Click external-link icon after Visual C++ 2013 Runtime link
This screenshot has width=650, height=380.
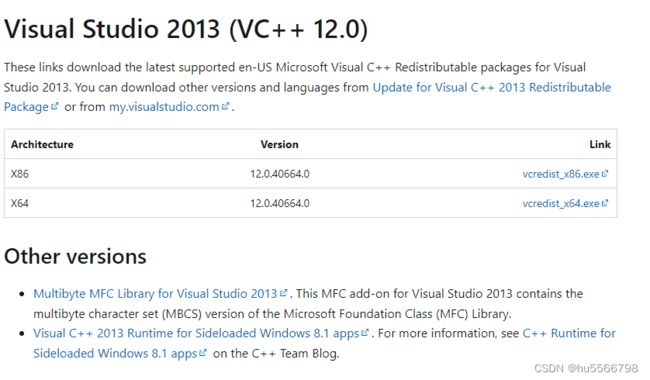click(x=365, y=333)
